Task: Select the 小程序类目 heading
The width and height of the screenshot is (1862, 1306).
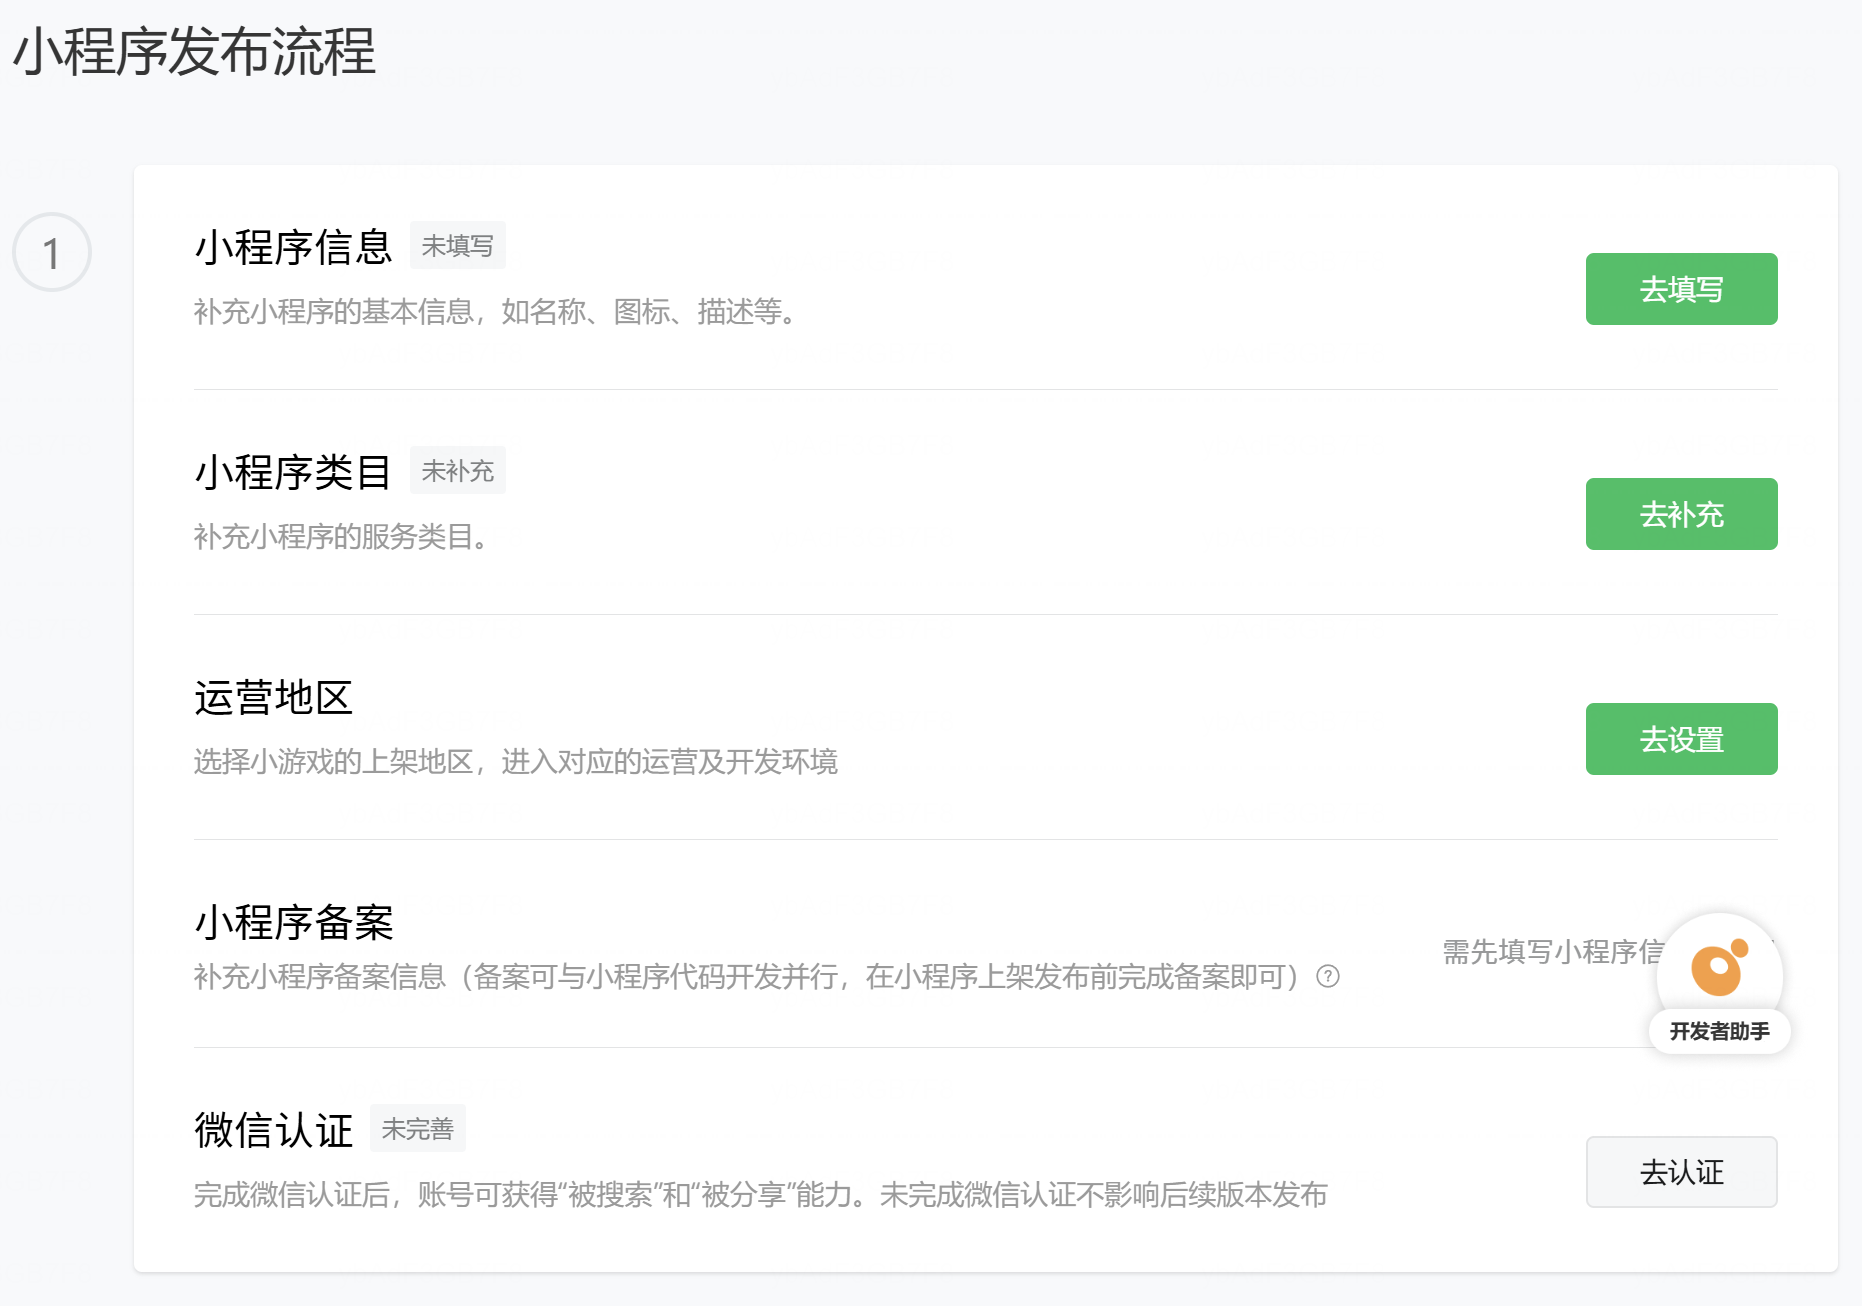Action: pos(293,472)
